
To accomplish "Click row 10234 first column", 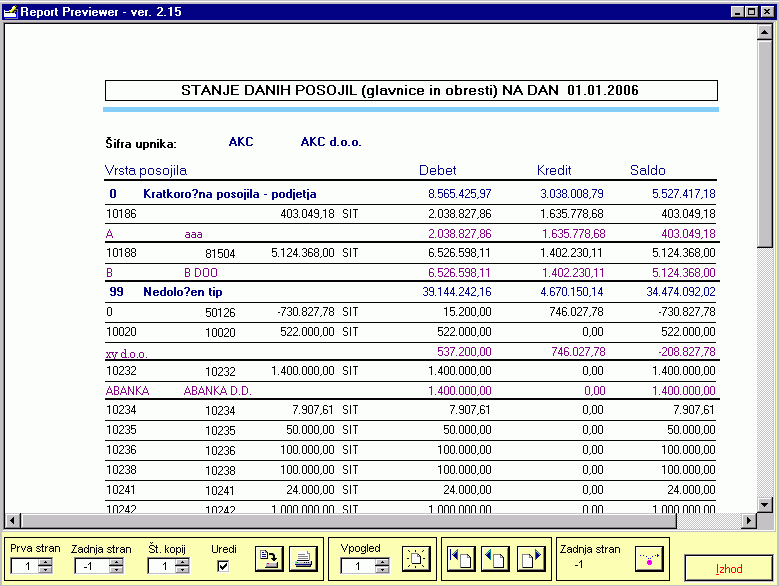I will click(x=121, y=410).
